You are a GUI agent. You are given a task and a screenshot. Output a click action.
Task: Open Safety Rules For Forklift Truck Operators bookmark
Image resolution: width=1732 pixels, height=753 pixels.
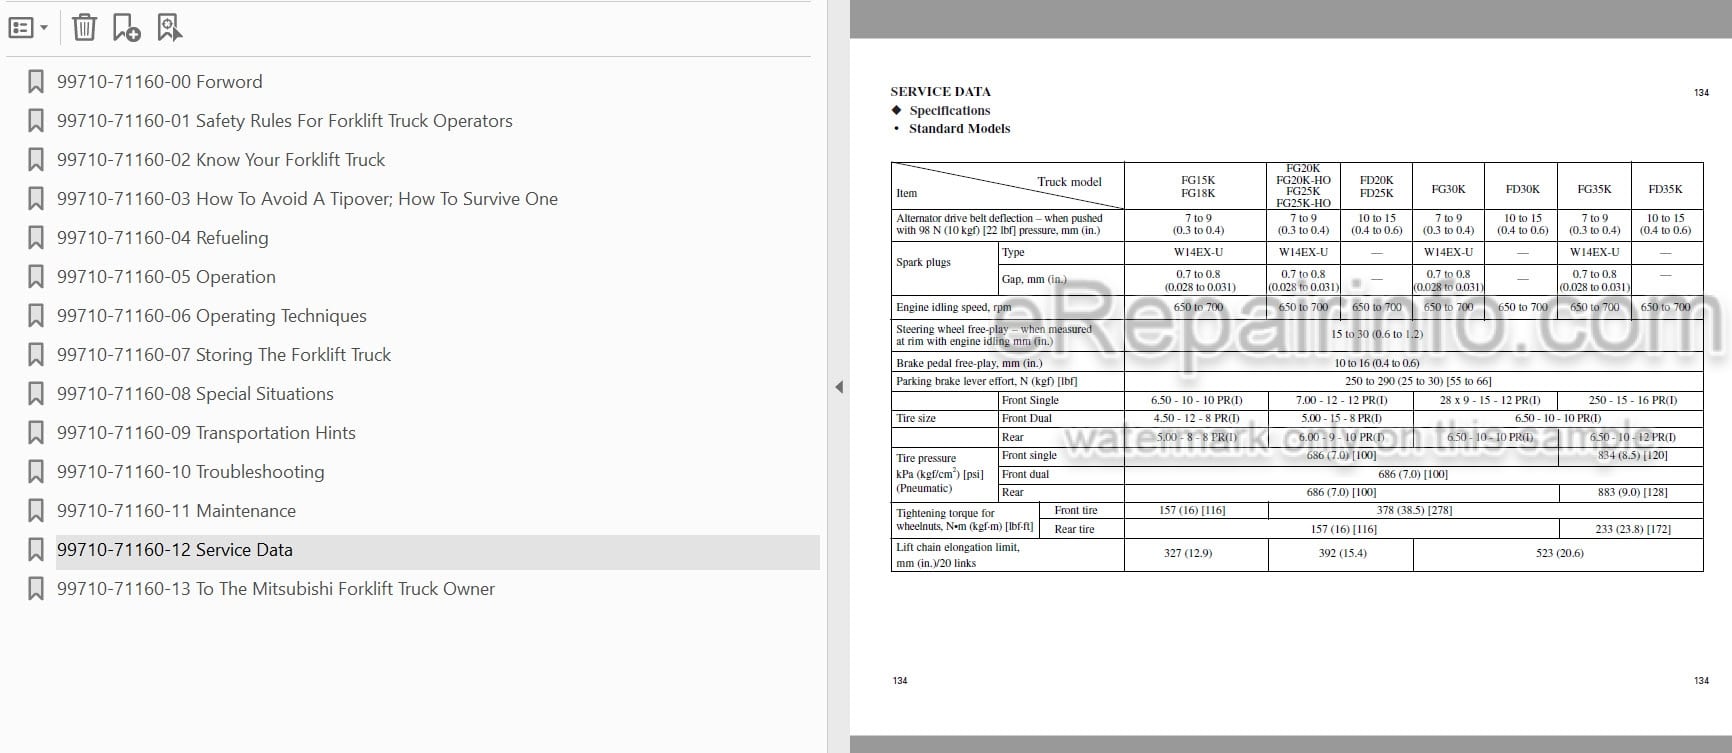(x=285, y=121)
